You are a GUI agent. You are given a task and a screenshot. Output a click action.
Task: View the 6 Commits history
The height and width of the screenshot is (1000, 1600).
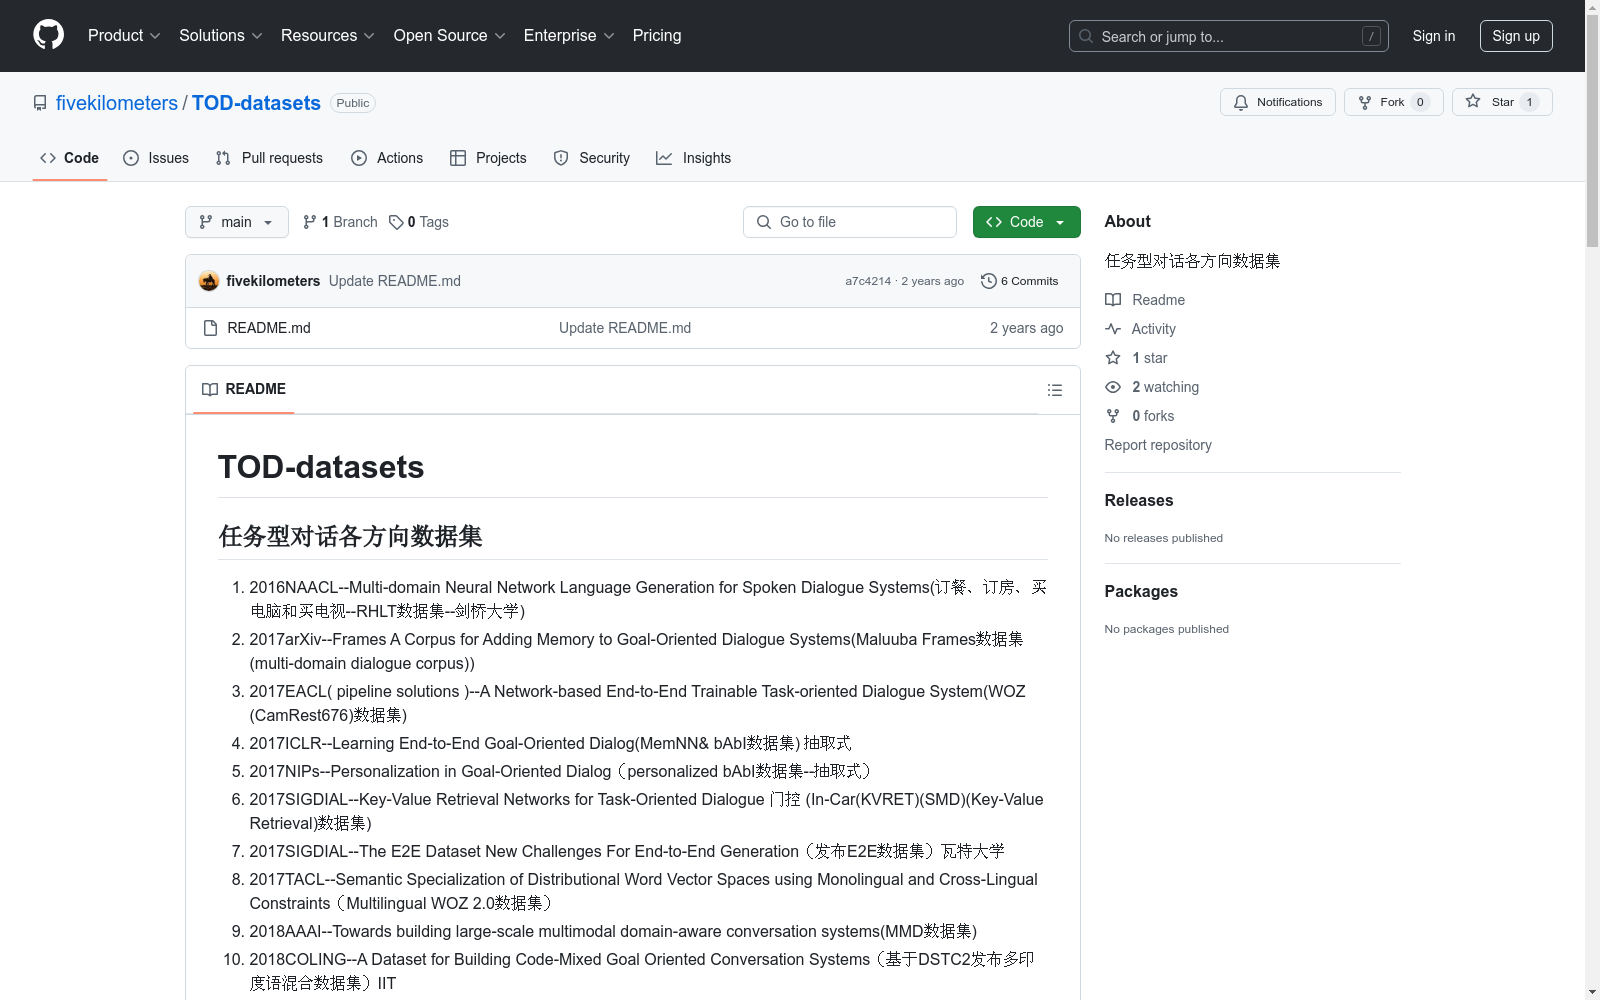coord(1020,281)
